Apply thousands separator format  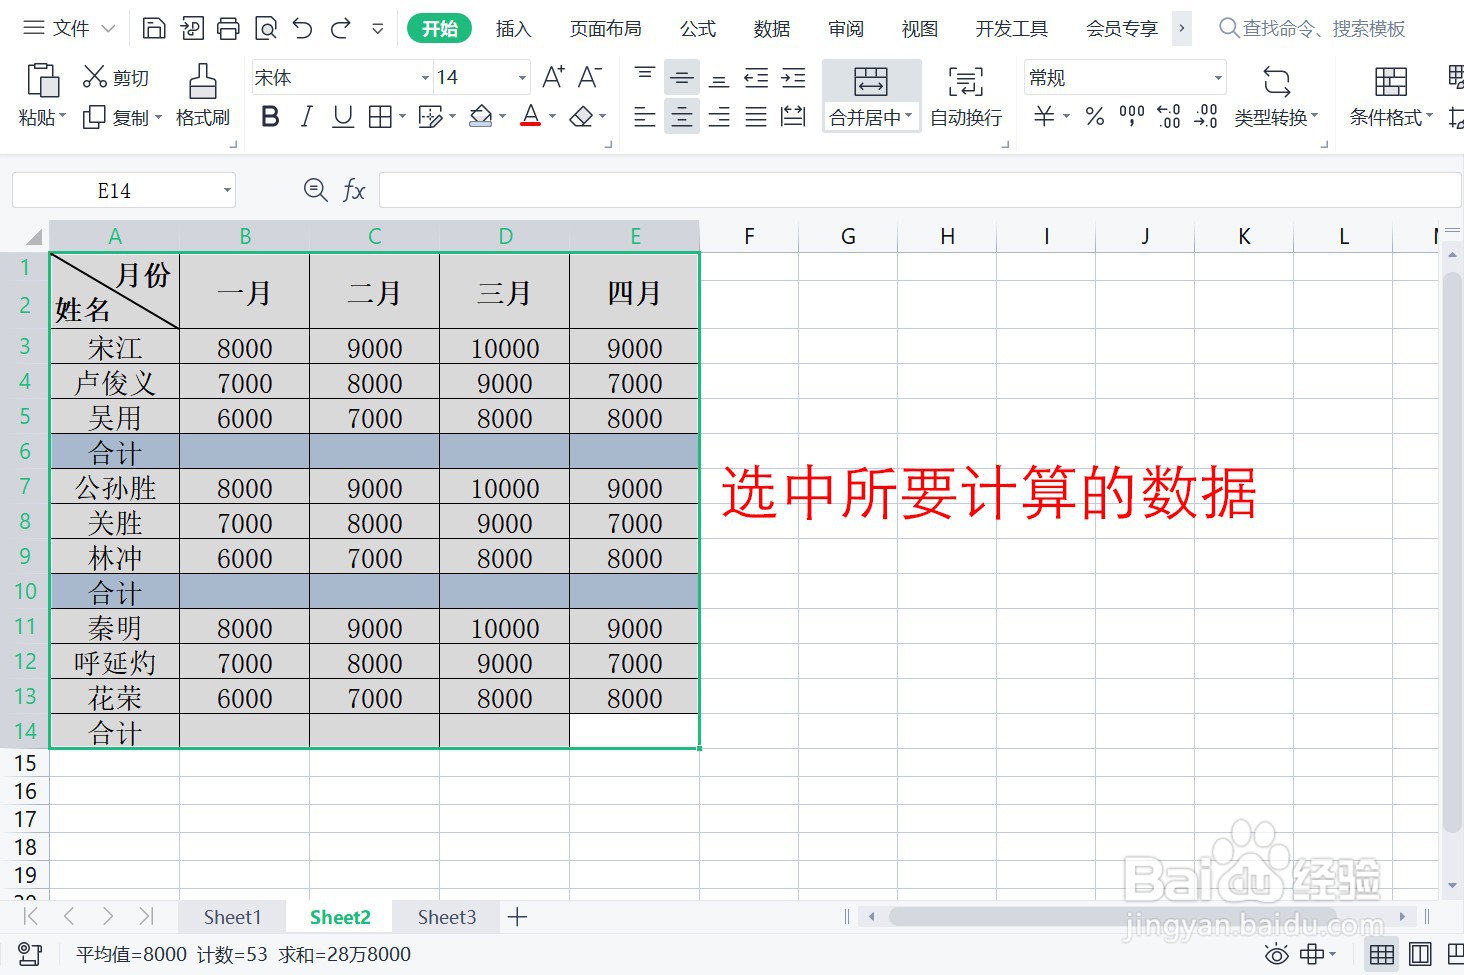(1132, 117)
